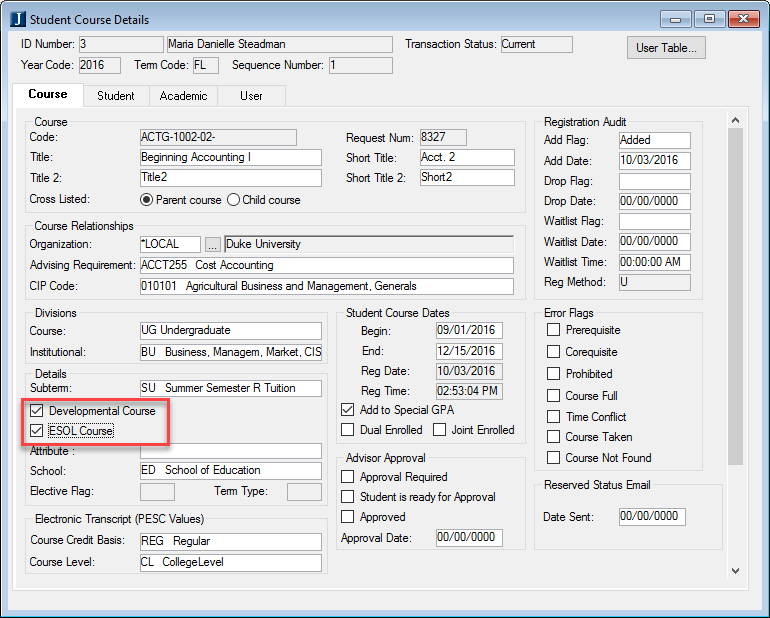Click into the Add Flag field
The height and width of the screenshot is (618, 770).
[x=654, y=141]
